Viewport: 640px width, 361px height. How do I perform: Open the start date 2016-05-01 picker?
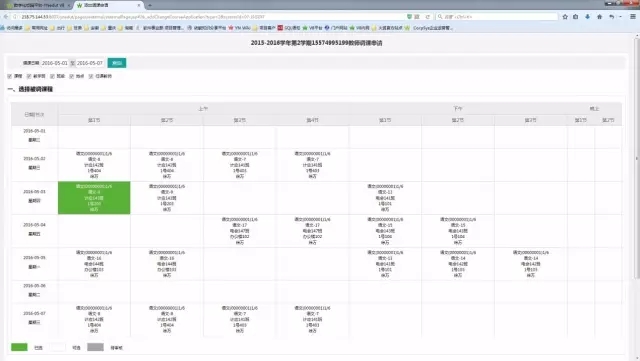tap(54, 63)
